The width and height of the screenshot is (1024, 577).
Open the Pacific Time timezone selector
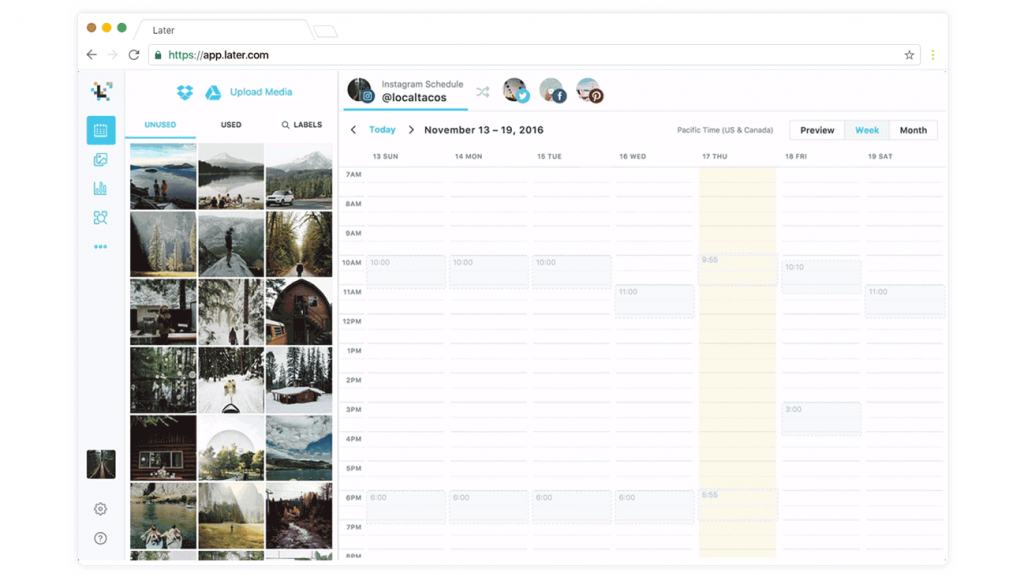tap(725, 131)
